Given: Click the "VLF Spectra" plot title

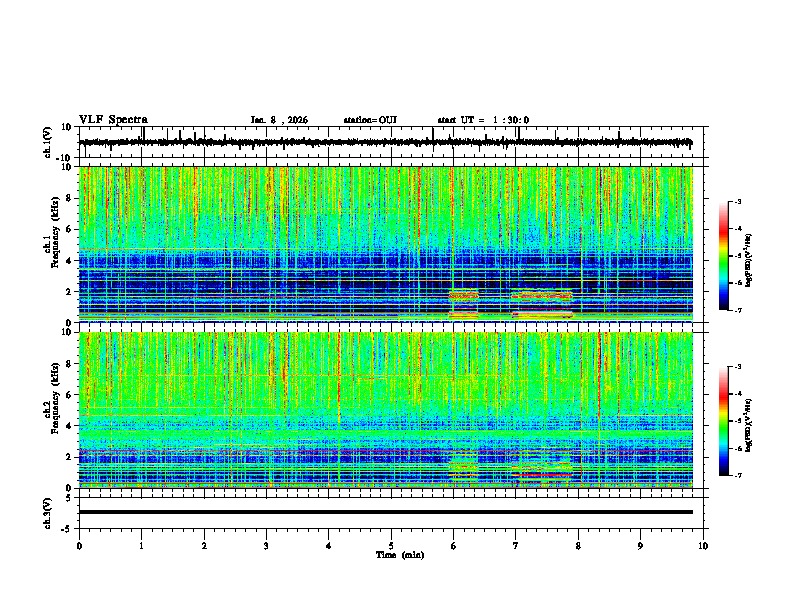Looking at the screenshot, I should tap(113, 120).
